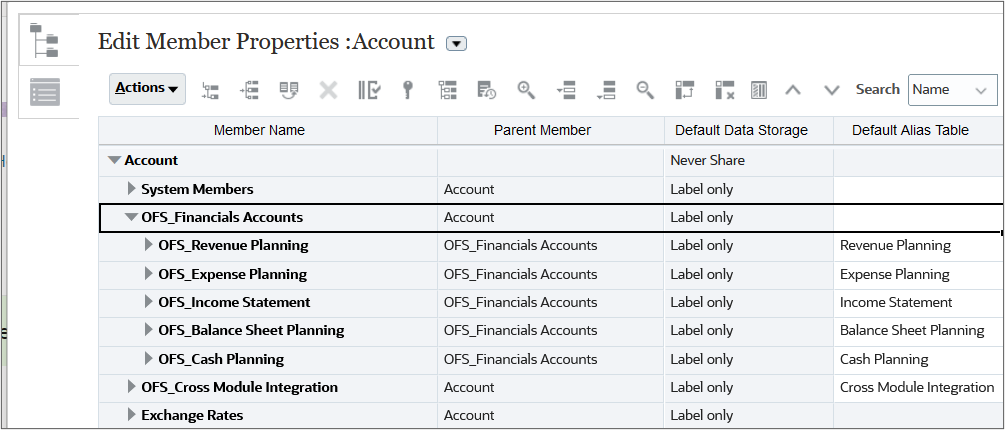Expand the OFS_Expense Planning node
This screenshot has height=430, width=1005.
(149, 274)
